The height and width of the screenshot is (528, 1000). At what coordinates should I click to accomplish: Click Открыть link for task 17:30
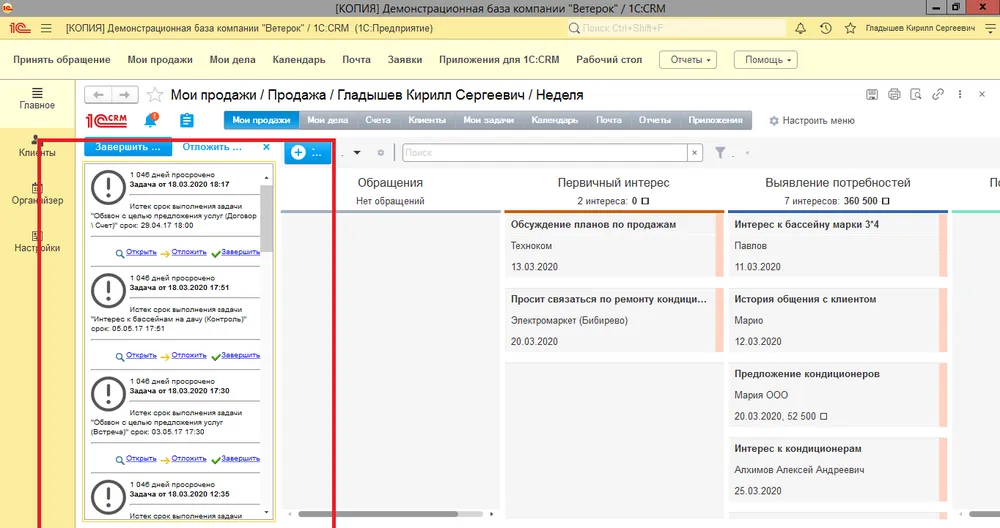click(141, 458)
